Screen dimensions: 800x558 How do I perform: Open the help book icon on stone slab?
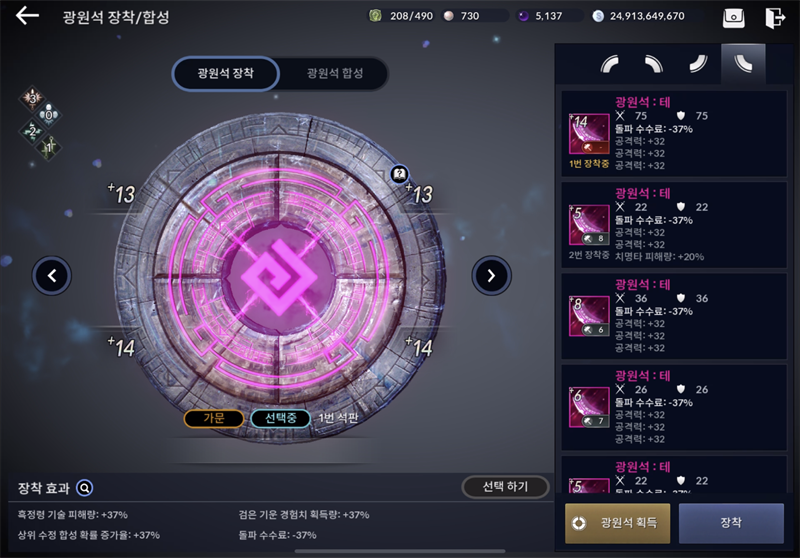(399, 174)
